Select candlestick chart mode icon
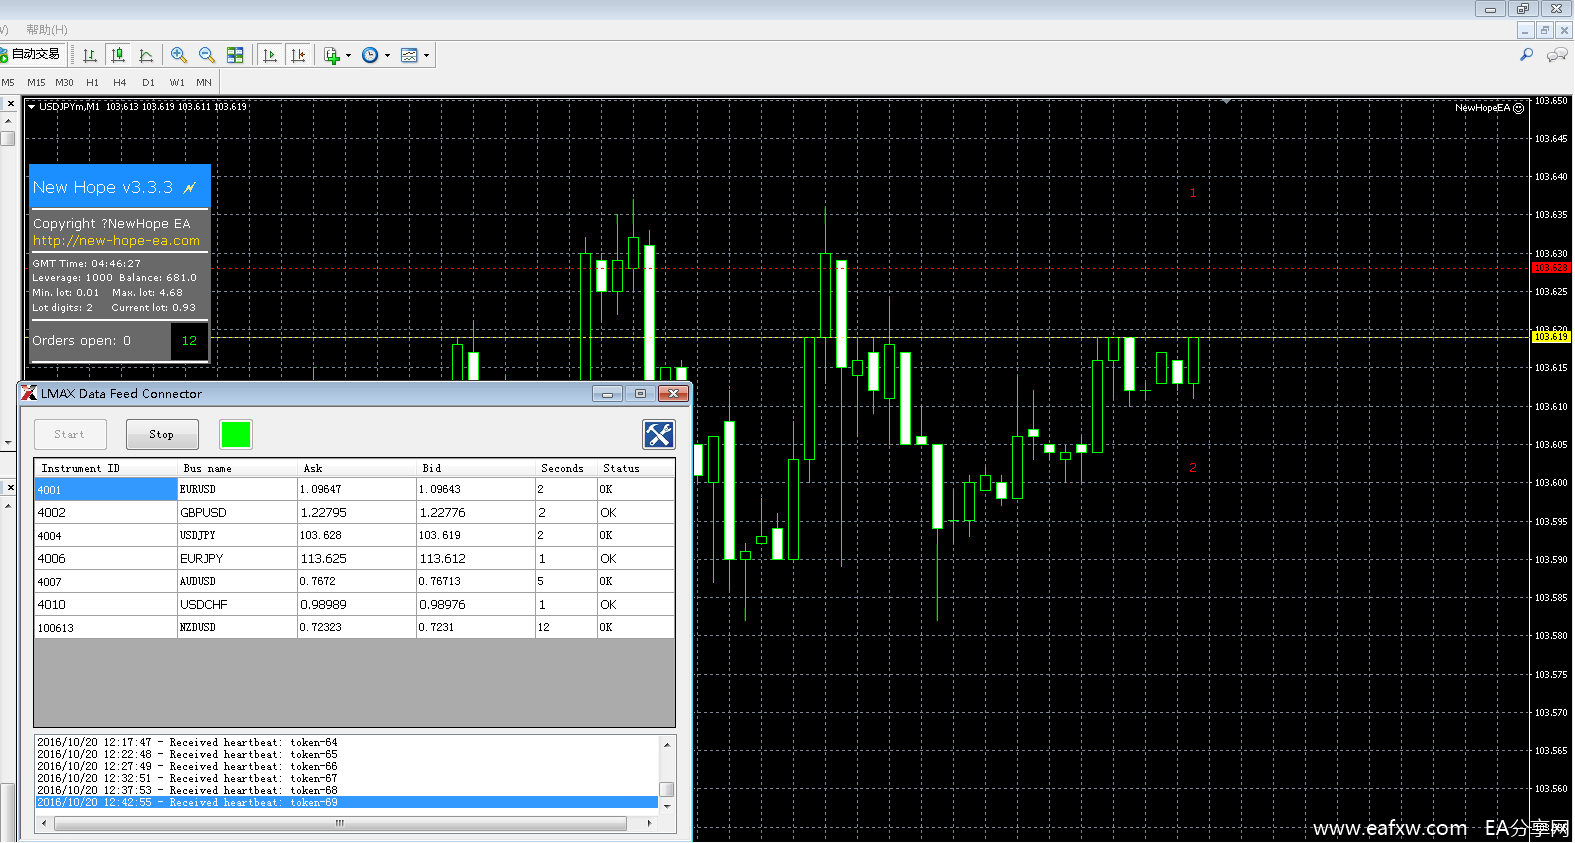The height and width of the screenshot is (843, 1575). (118, 56)
